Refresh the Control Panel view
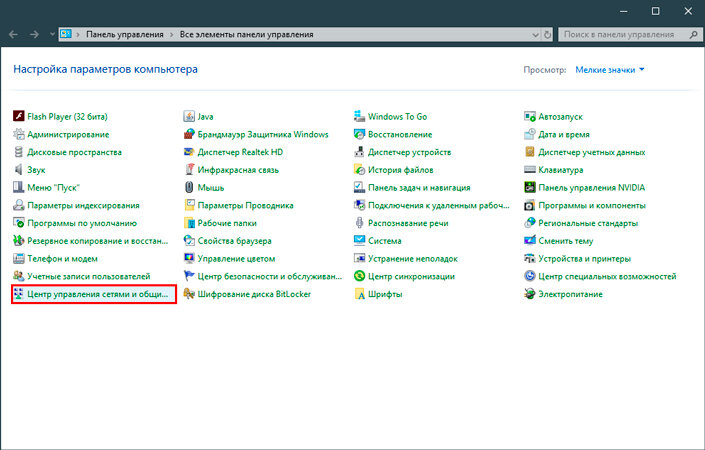 (x=547, y=35)
